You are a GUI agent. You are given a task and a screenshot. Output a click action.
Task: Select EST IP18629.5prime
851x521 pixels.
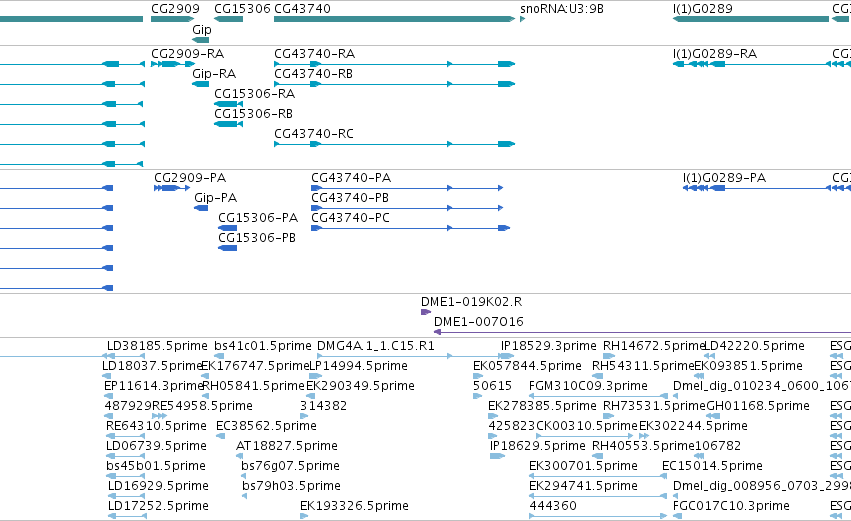537,447
